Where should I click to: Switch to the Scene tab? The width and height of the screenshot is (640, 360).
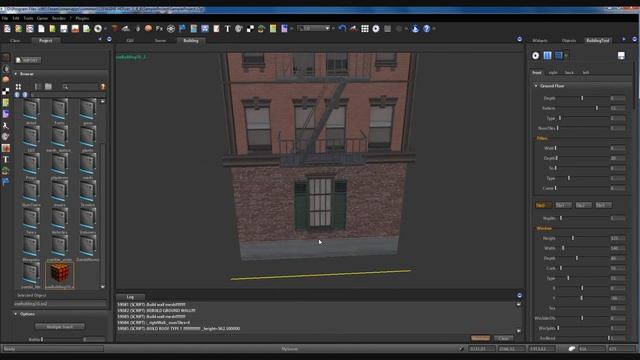pyautogui.click(x=160, y=40)
